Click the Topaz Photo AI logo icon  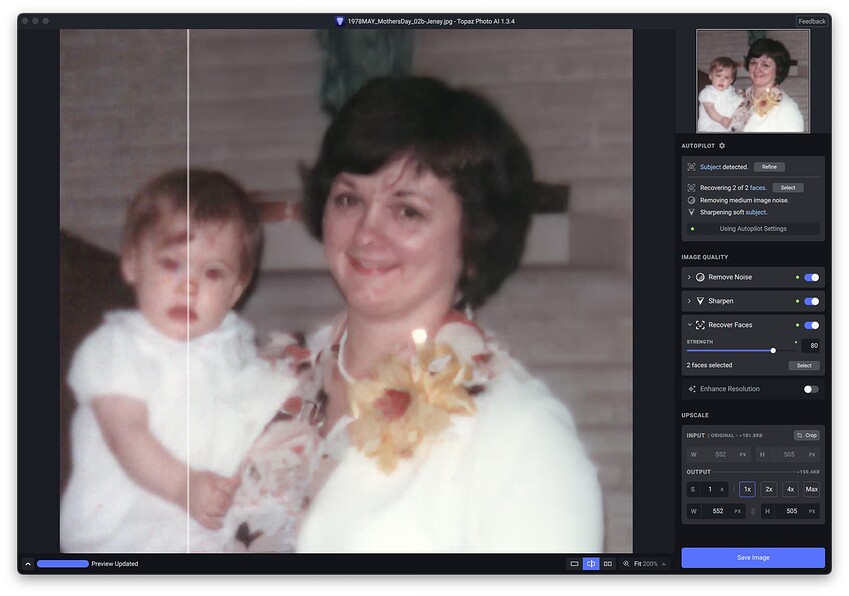pos(339,21)
